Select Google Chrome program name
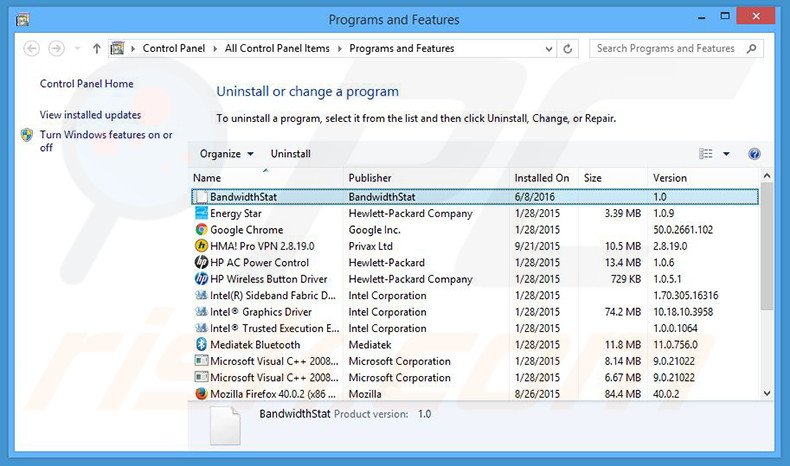The image size is (790, 466). click(246, 230)
